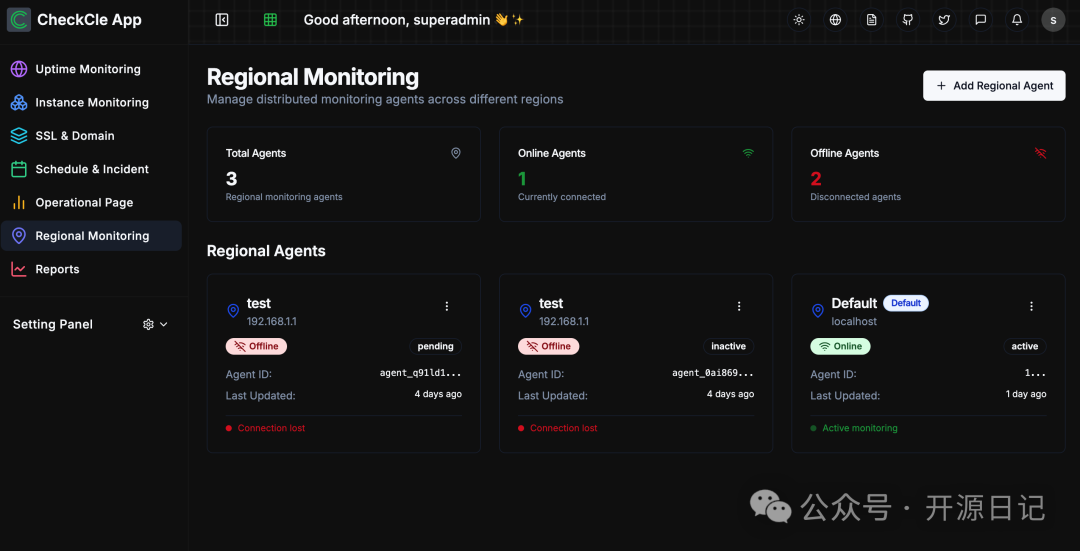Select Regional Monitoring in sidebar
This screenshot has height=551, width=1080.
tap(91, 236)
